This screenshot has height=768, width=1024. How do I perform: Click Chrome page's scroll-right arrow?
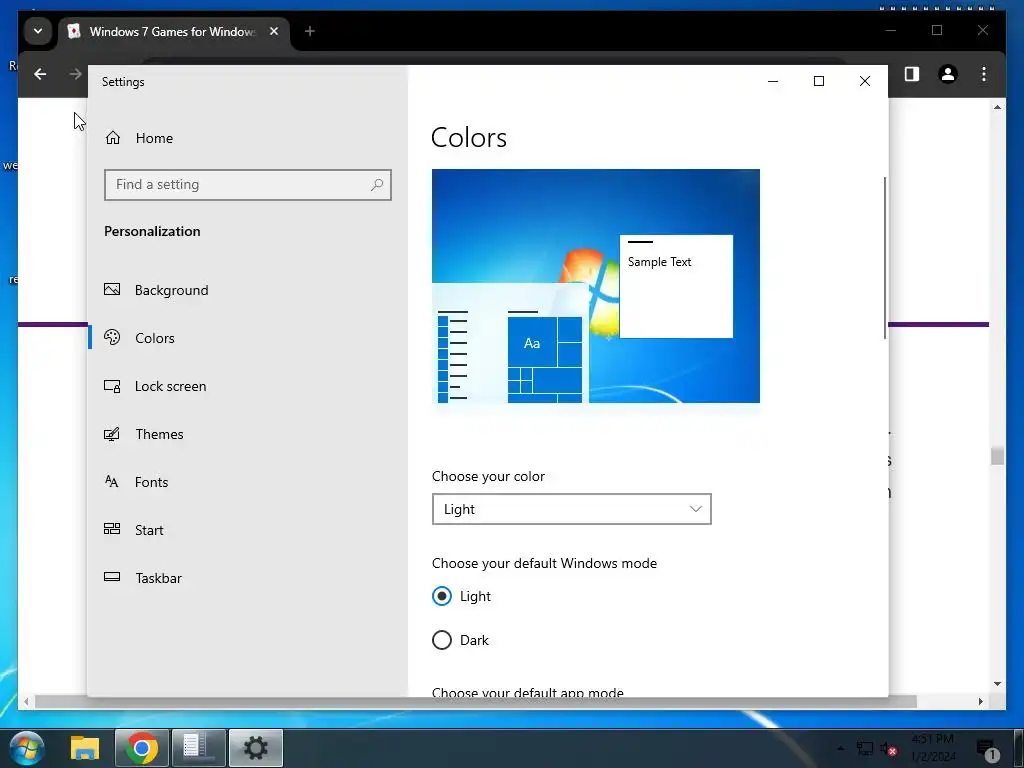[980, 701]
